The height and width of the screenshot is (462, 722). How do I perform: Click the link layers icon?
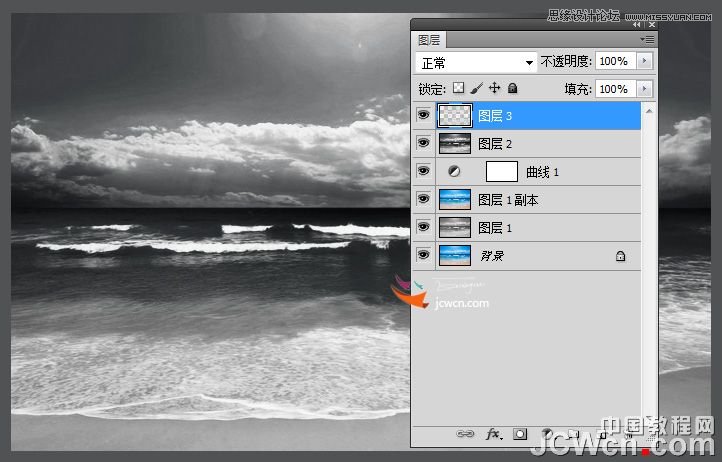[x=465, y=435]
